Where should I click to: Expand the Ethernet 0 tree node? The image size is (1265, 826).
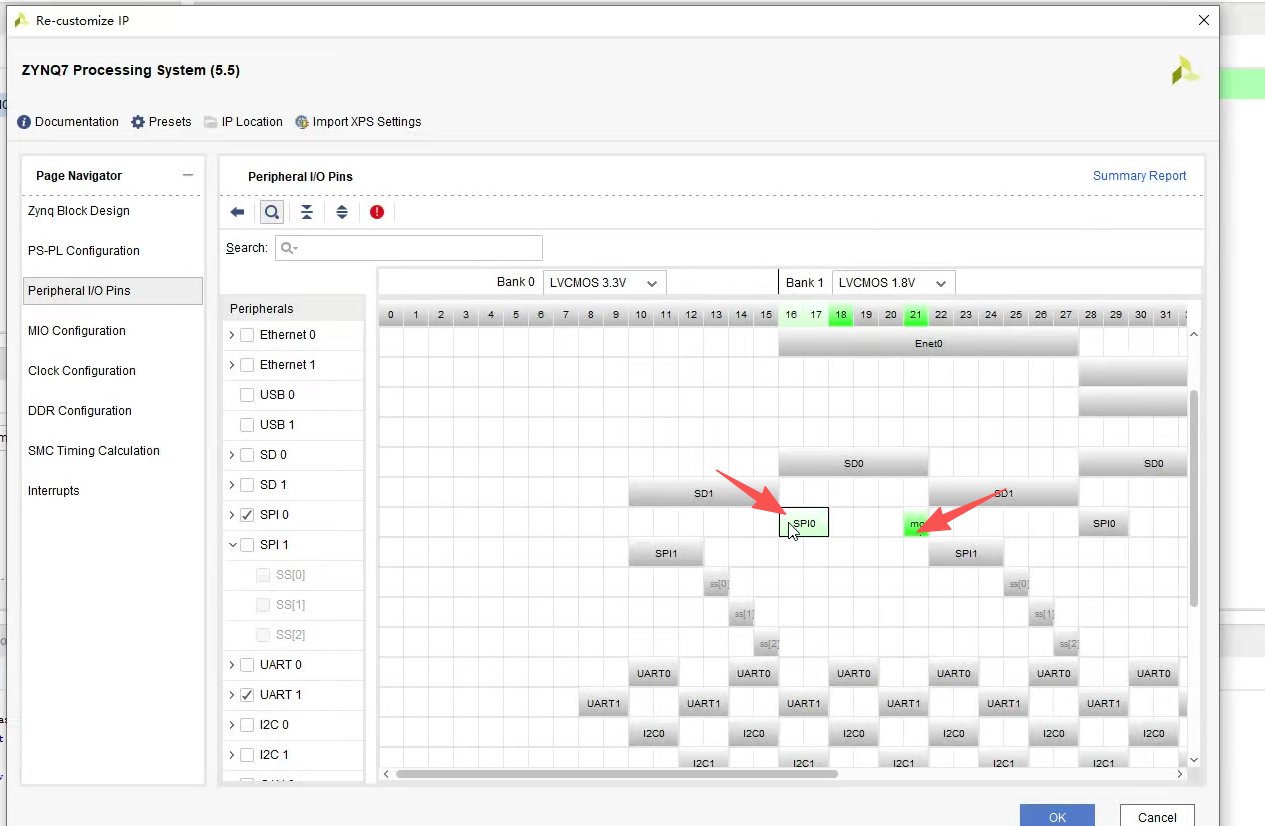pos(232,335)
